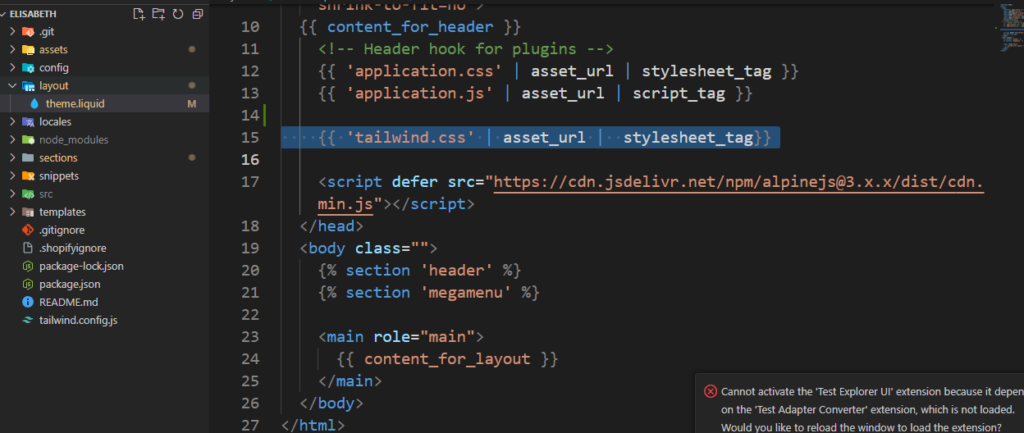The image size is (1024, 433).
Task: Expand the templates folder chevron
Action: (x=12, y=212)
